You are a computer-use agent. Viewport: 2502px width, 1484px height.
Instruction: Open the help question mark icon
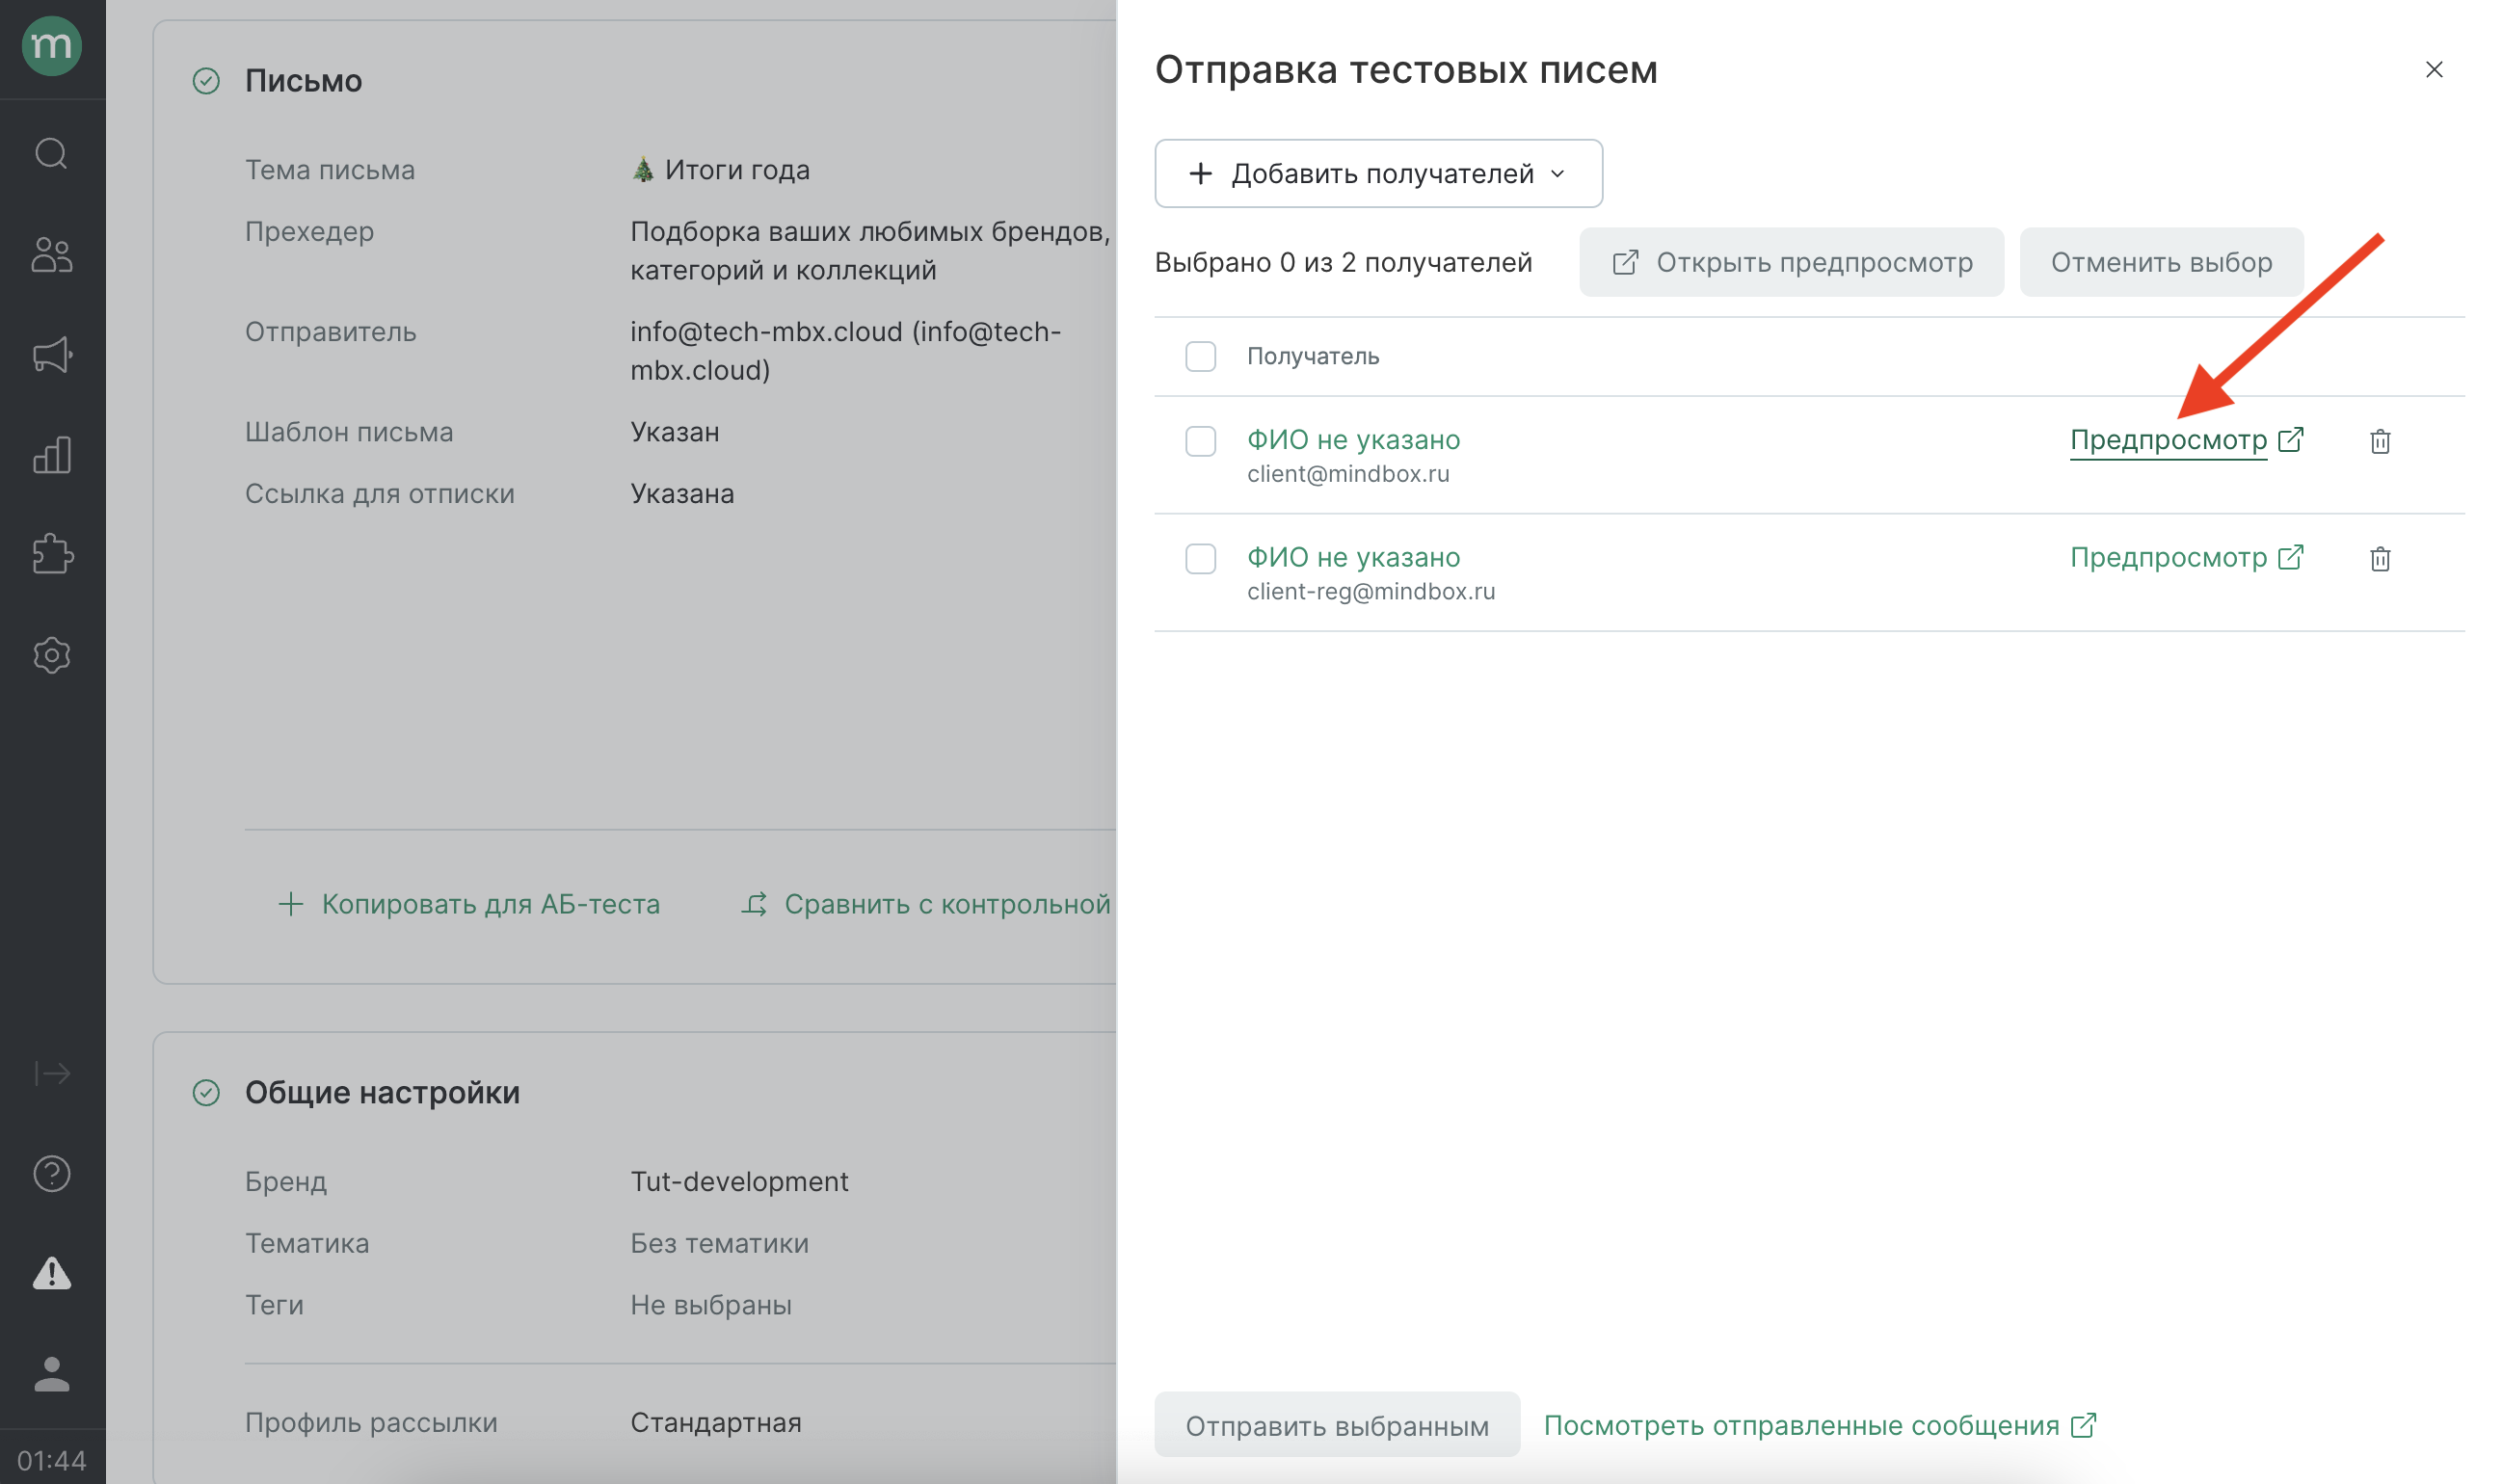[52, 1173]
